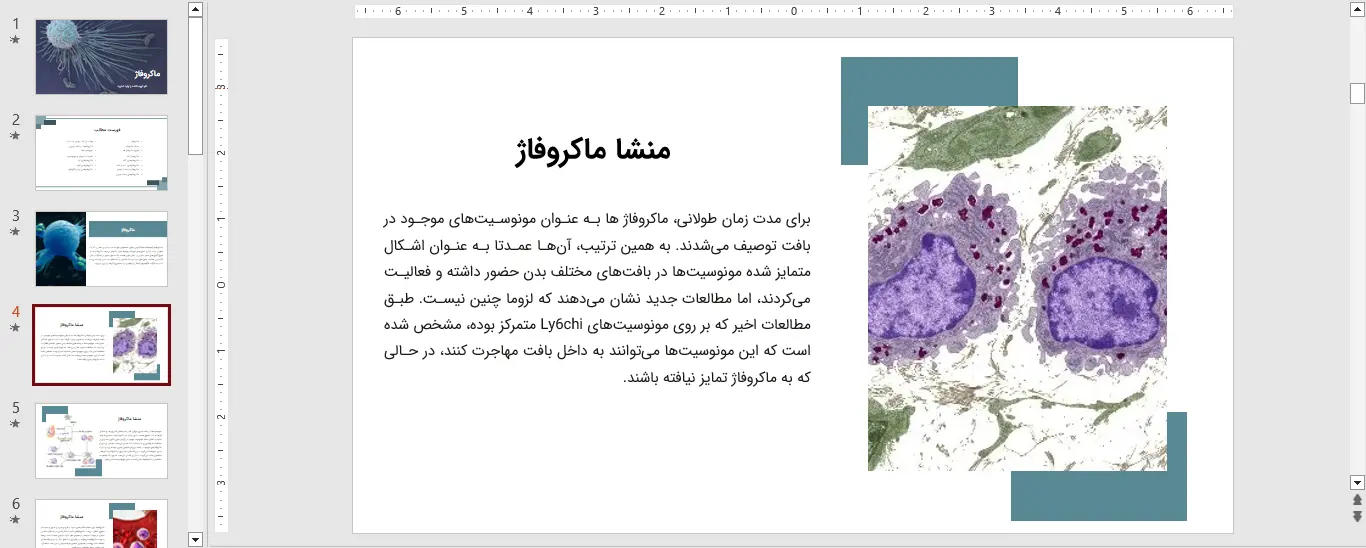This screenshot has width=1366, height=548.
Task: Select slide 1 thumbnail with macrophage cover
Action: 102,57
